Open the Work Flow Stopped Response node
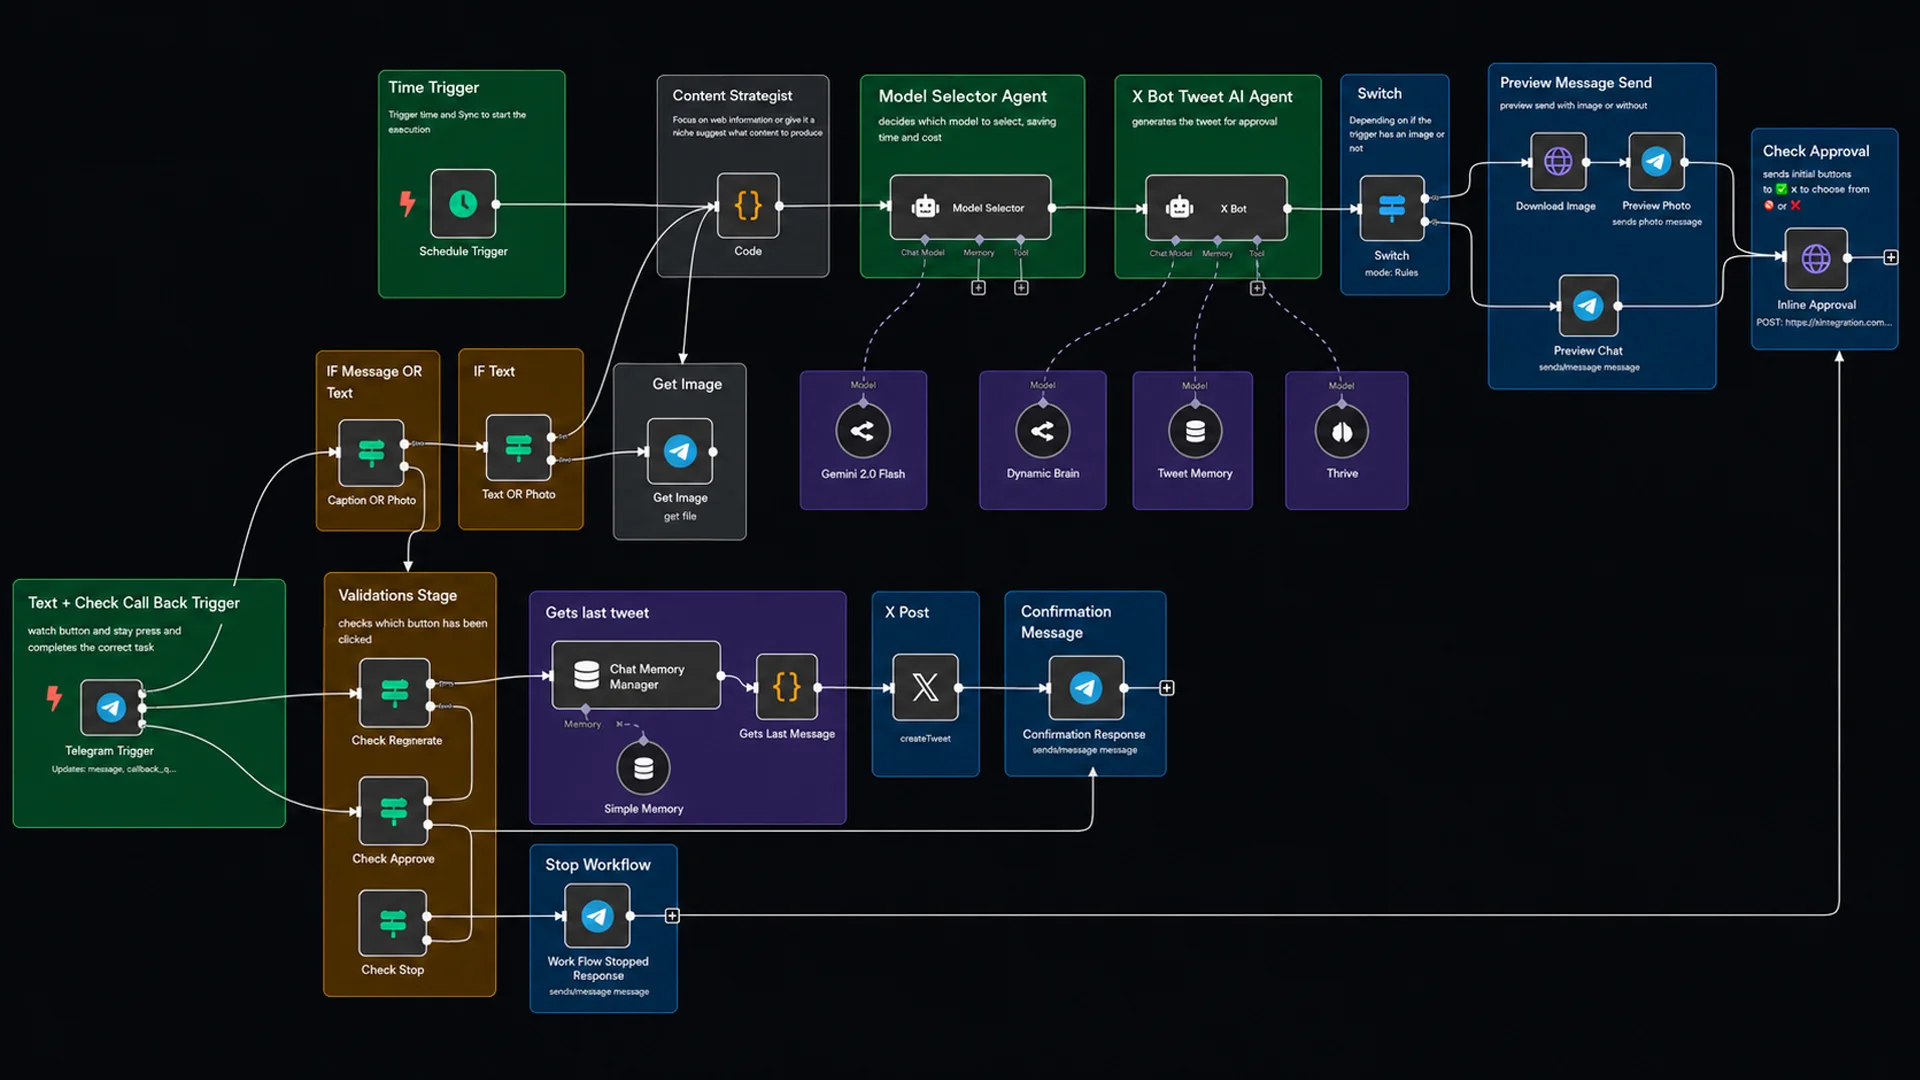 [x=597, y=916]
